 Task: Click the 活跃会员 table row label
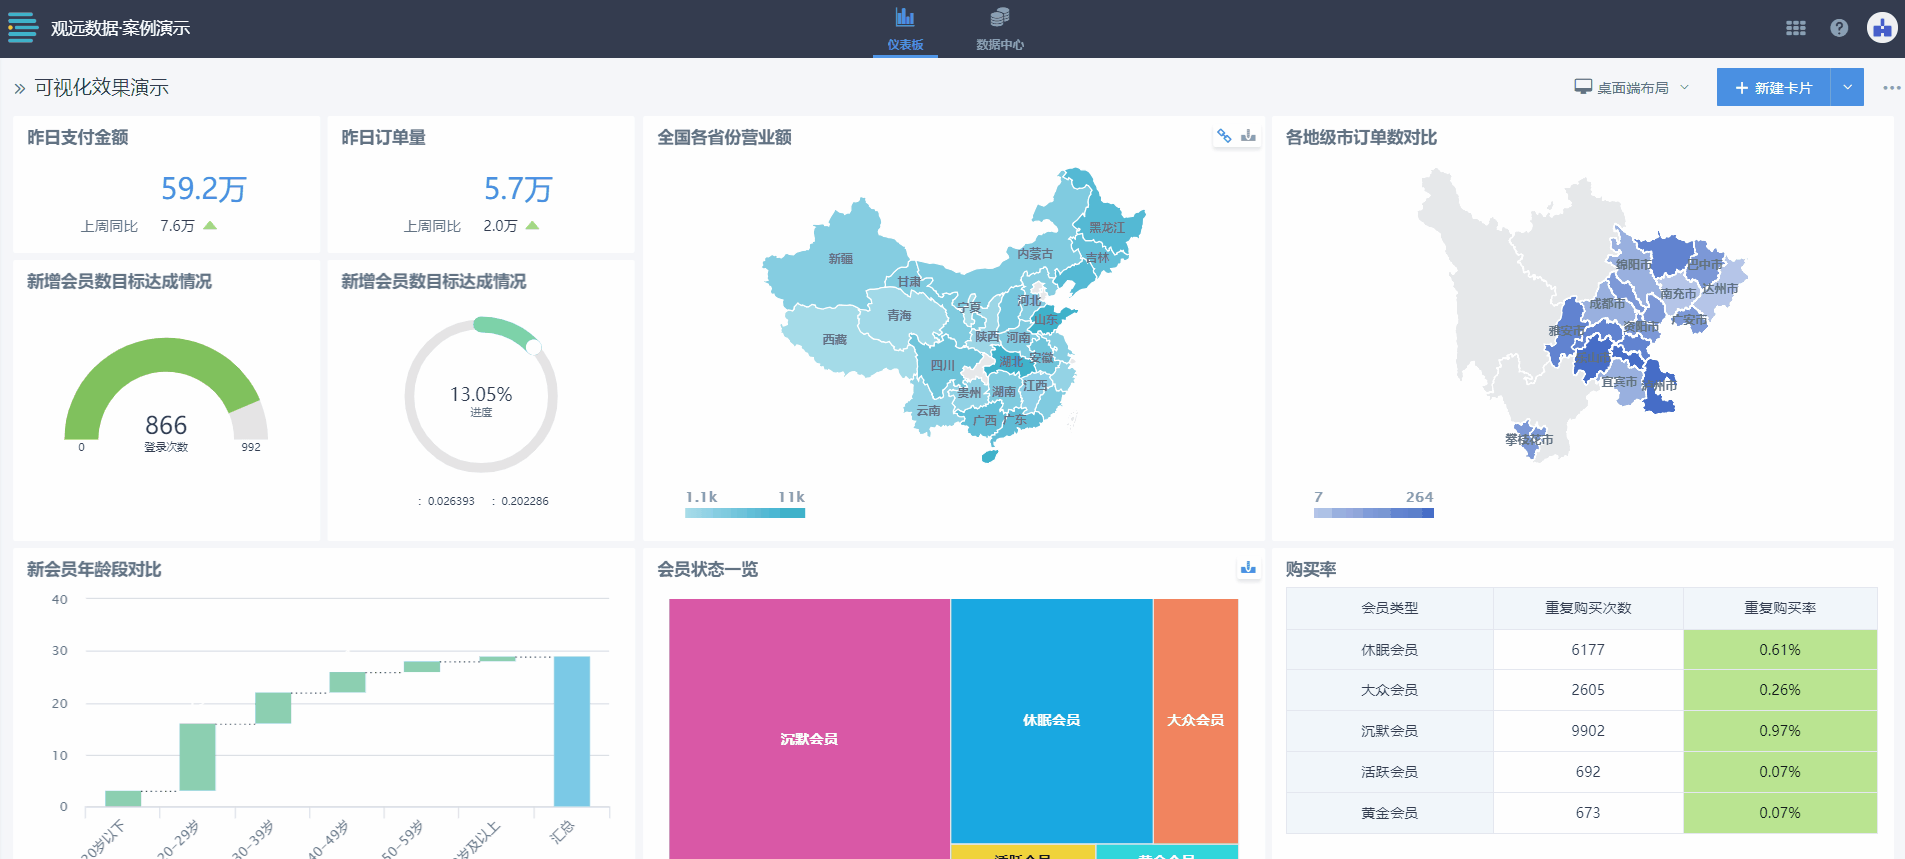(x=1389, y=772)
